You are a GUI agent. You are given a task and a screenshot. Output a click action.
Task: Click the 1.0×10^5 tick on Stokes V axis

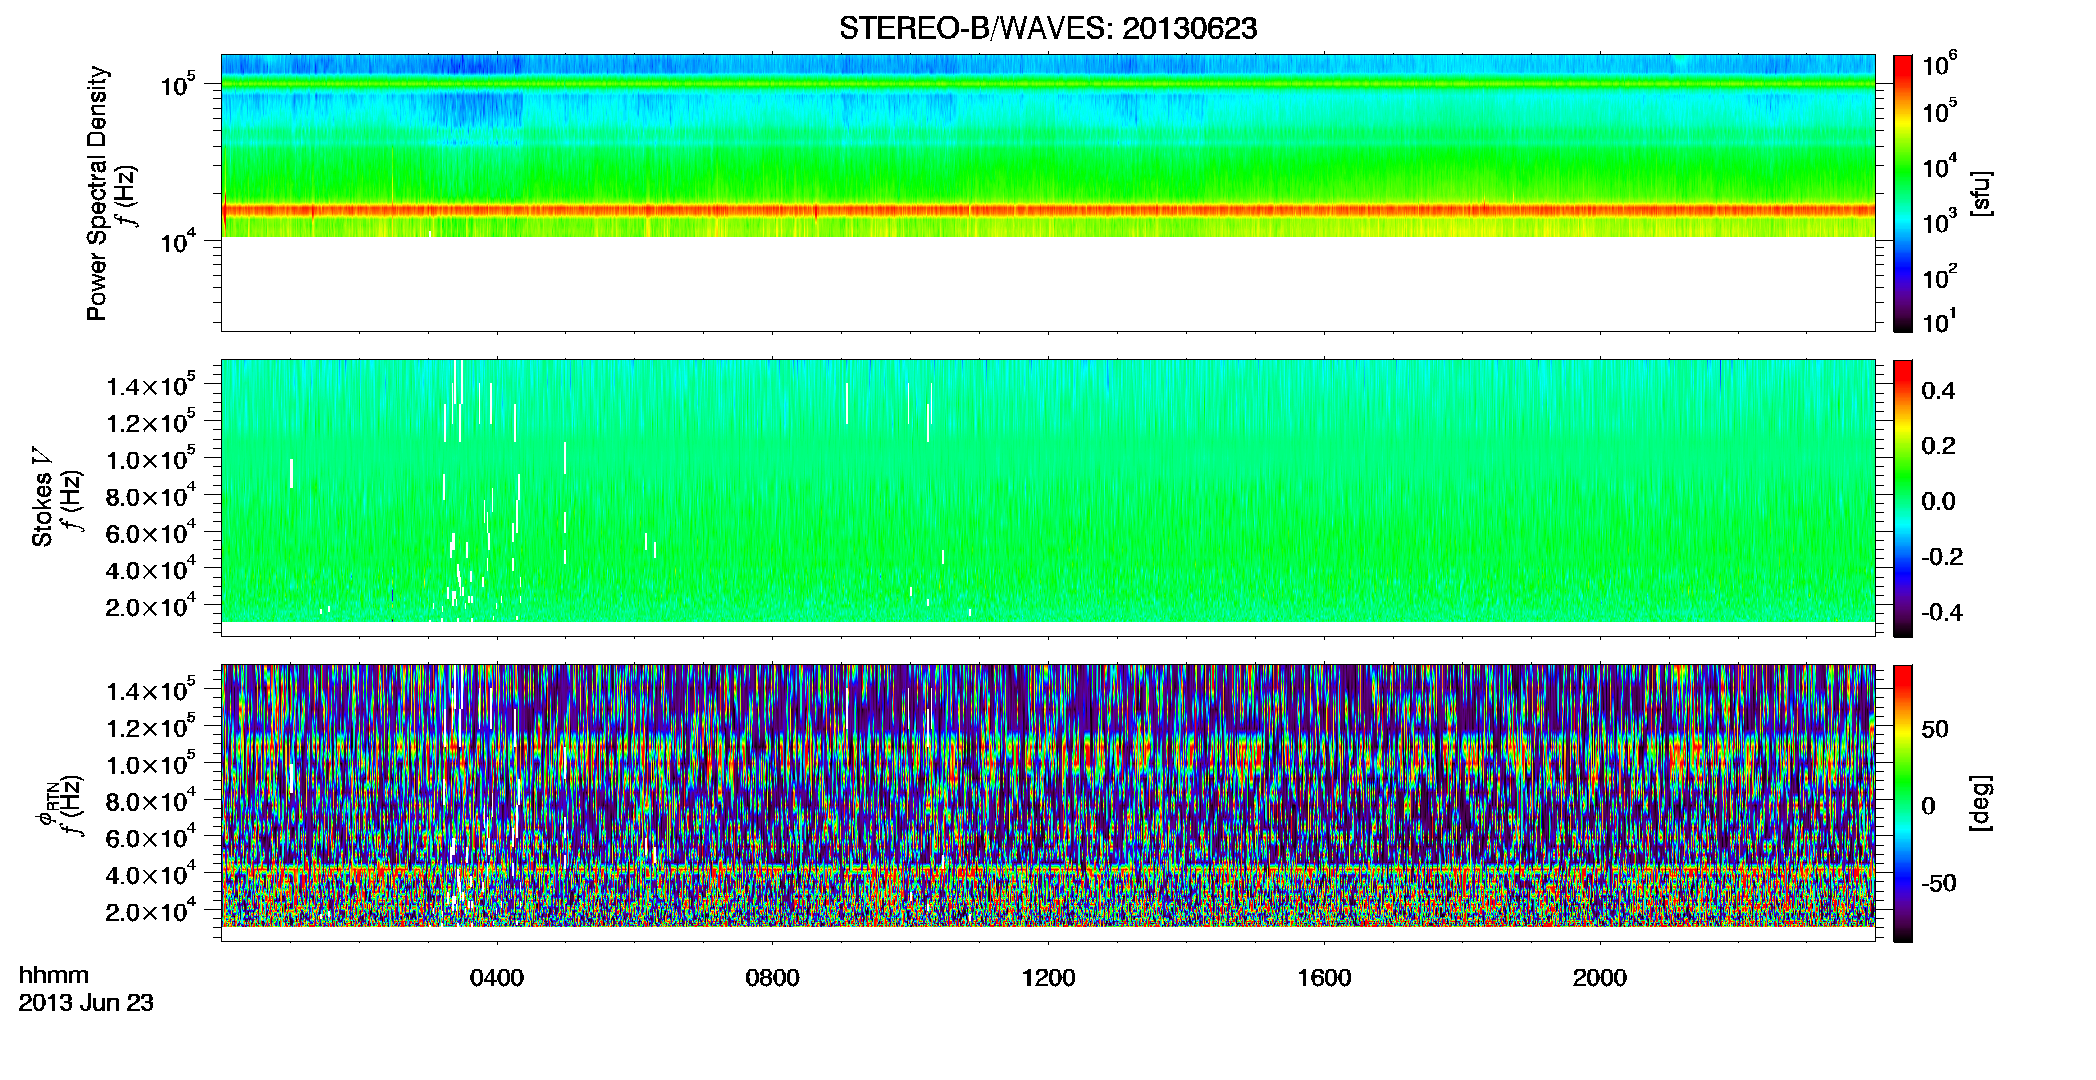(x=151, y=460)
